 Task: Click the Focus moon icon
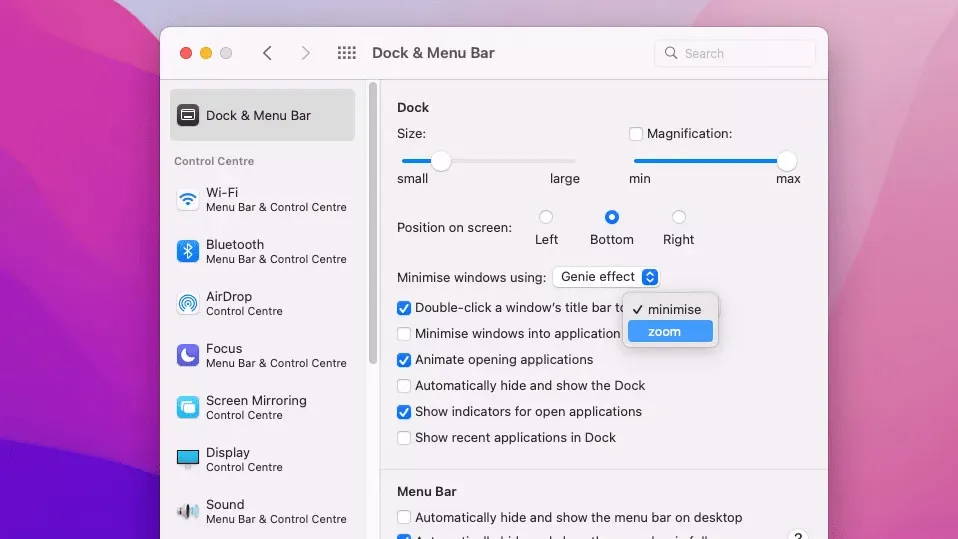click(188, 355)
